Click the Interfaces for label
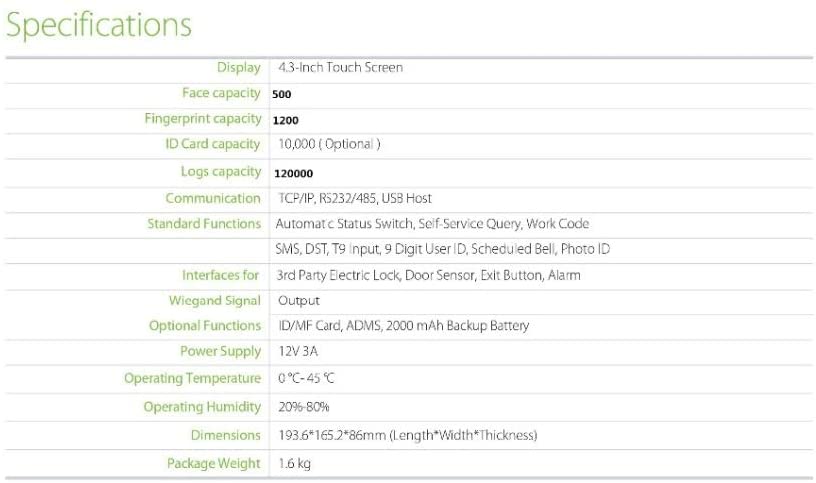 pos(221,275)
